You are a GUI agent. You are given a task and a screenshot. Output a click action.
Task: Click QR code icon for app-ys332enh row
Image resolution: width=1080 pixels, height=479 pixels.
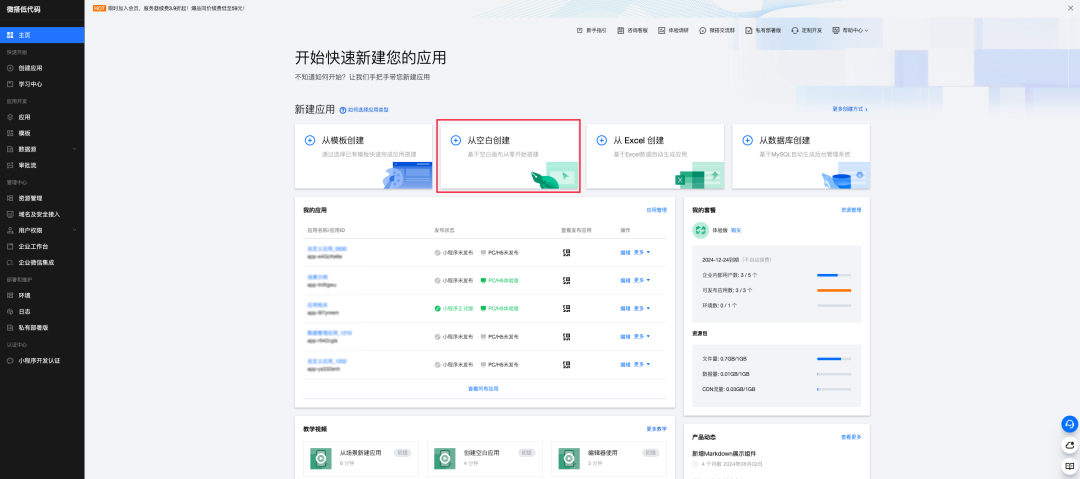pos(567,364)
